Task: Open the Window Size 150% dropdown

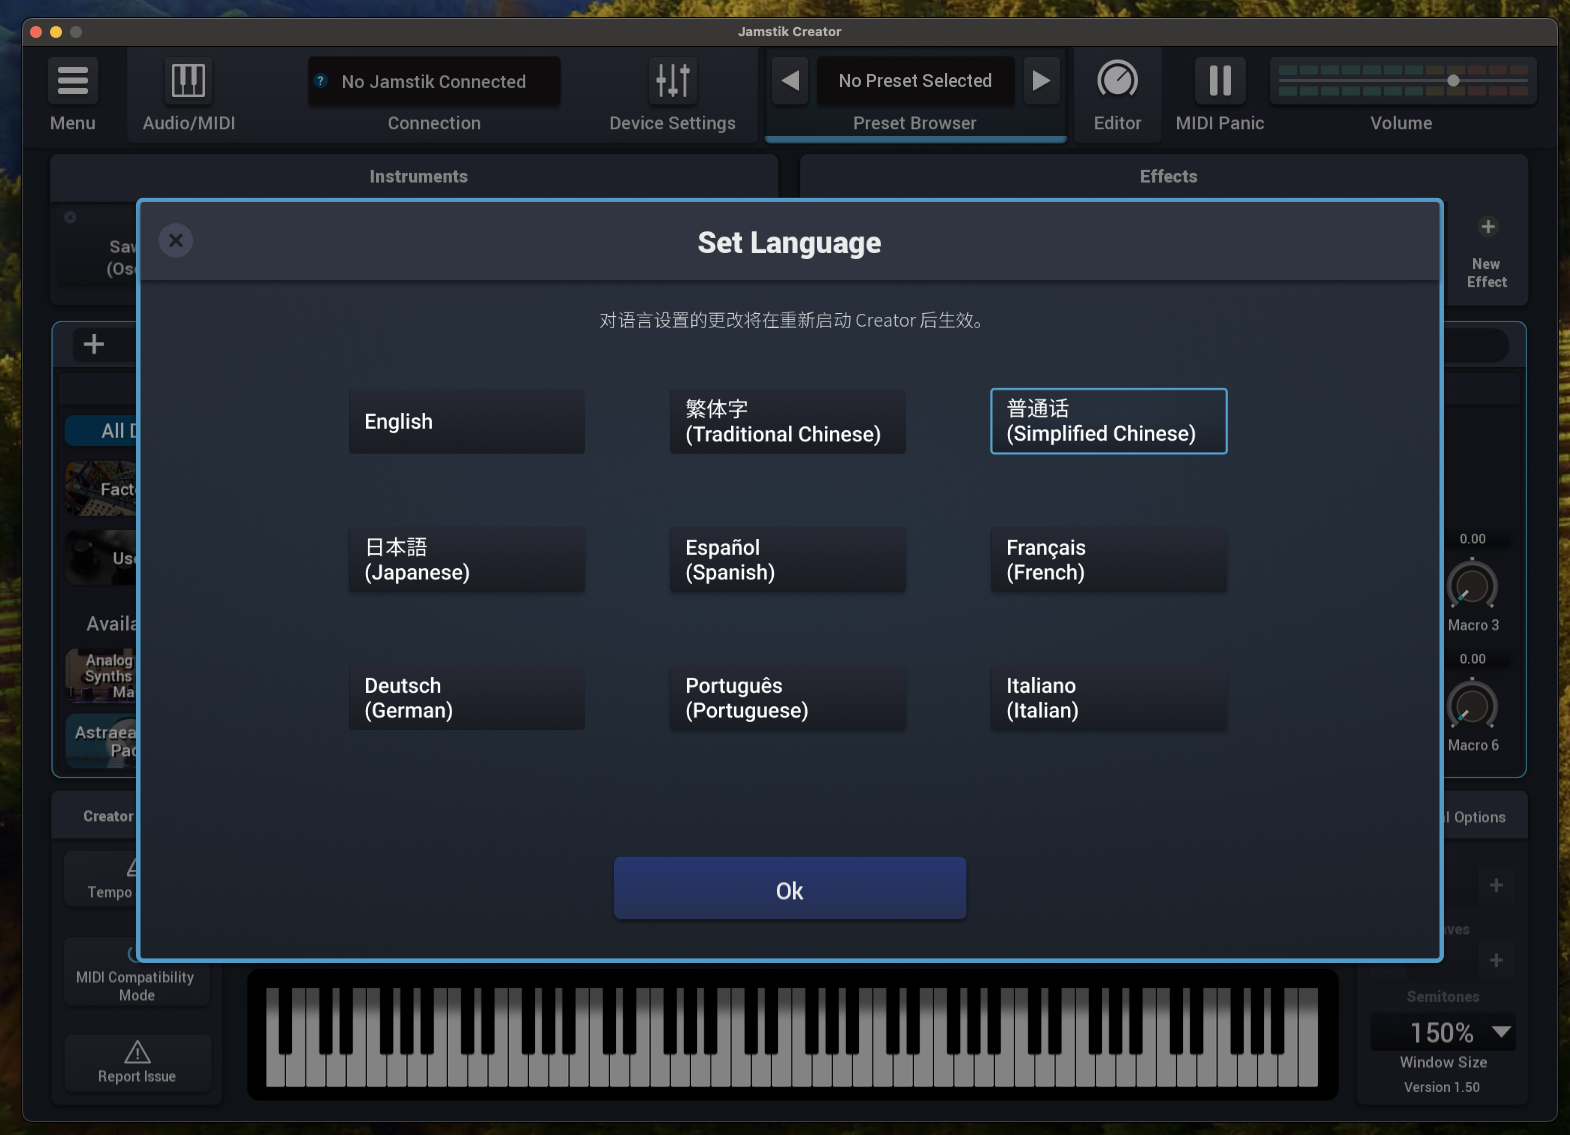Action: tap(1443, 1032)
